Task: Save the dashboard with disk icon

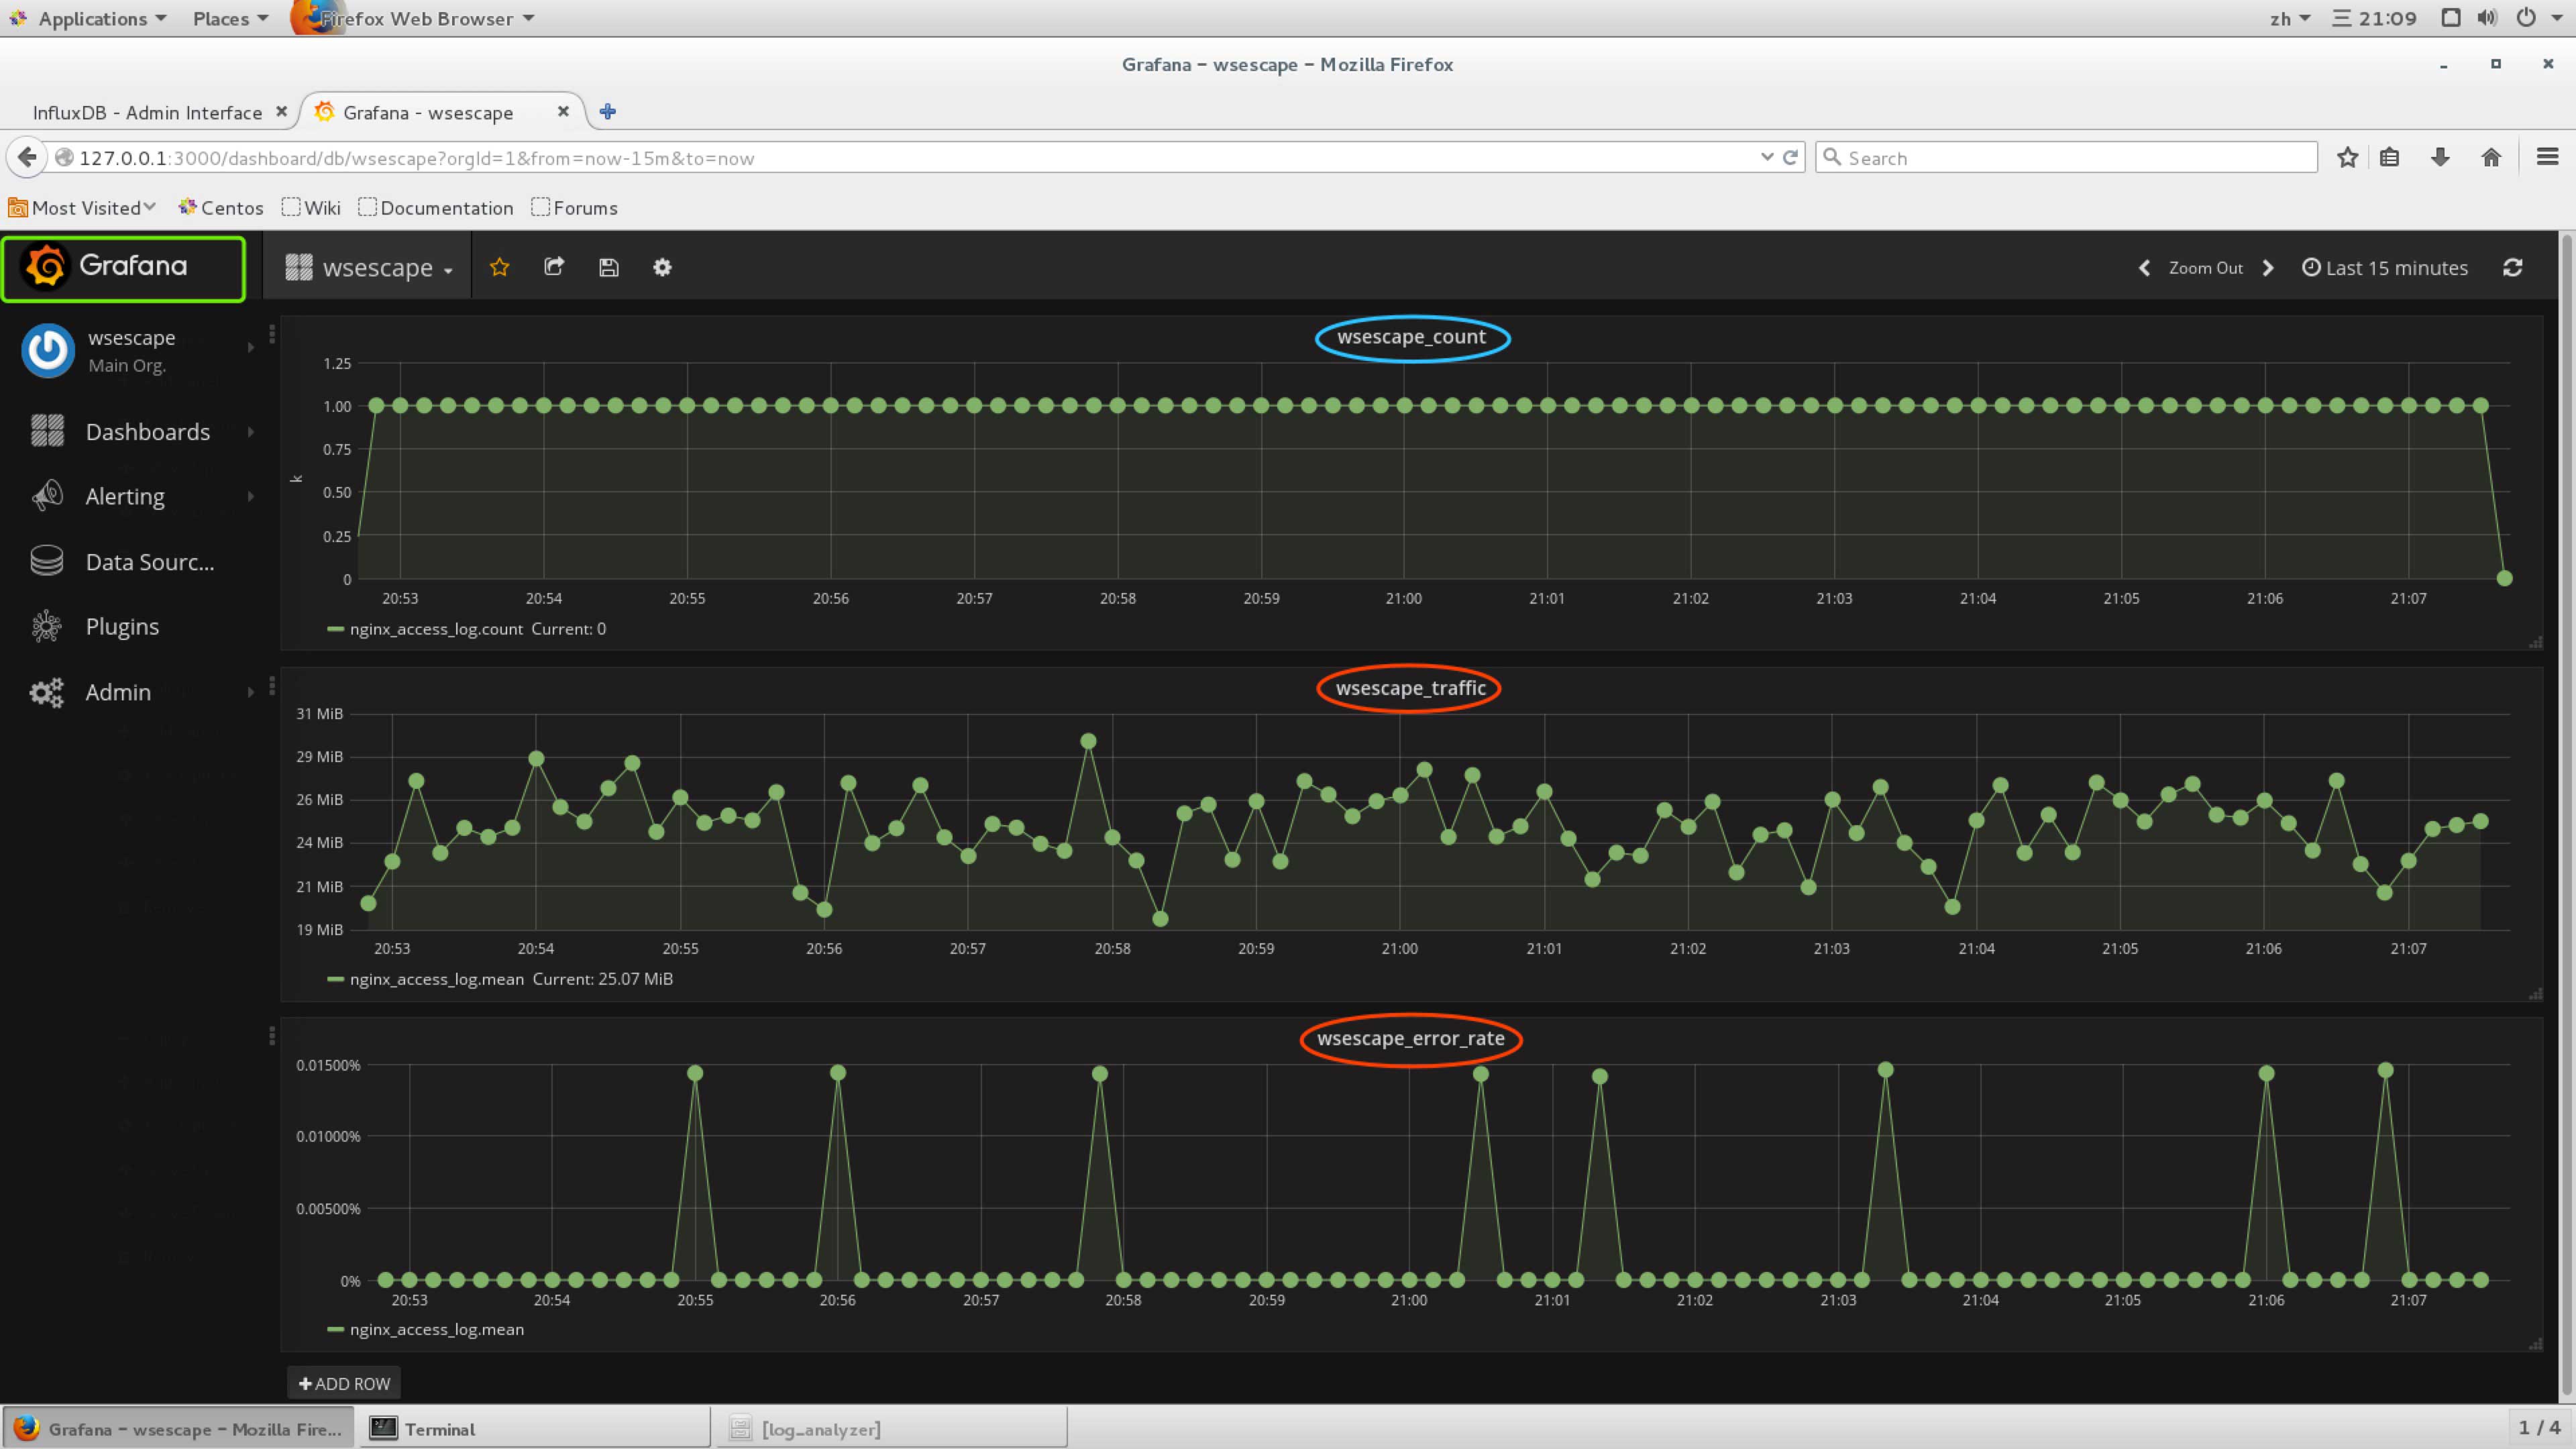Action: pos(608,267)
